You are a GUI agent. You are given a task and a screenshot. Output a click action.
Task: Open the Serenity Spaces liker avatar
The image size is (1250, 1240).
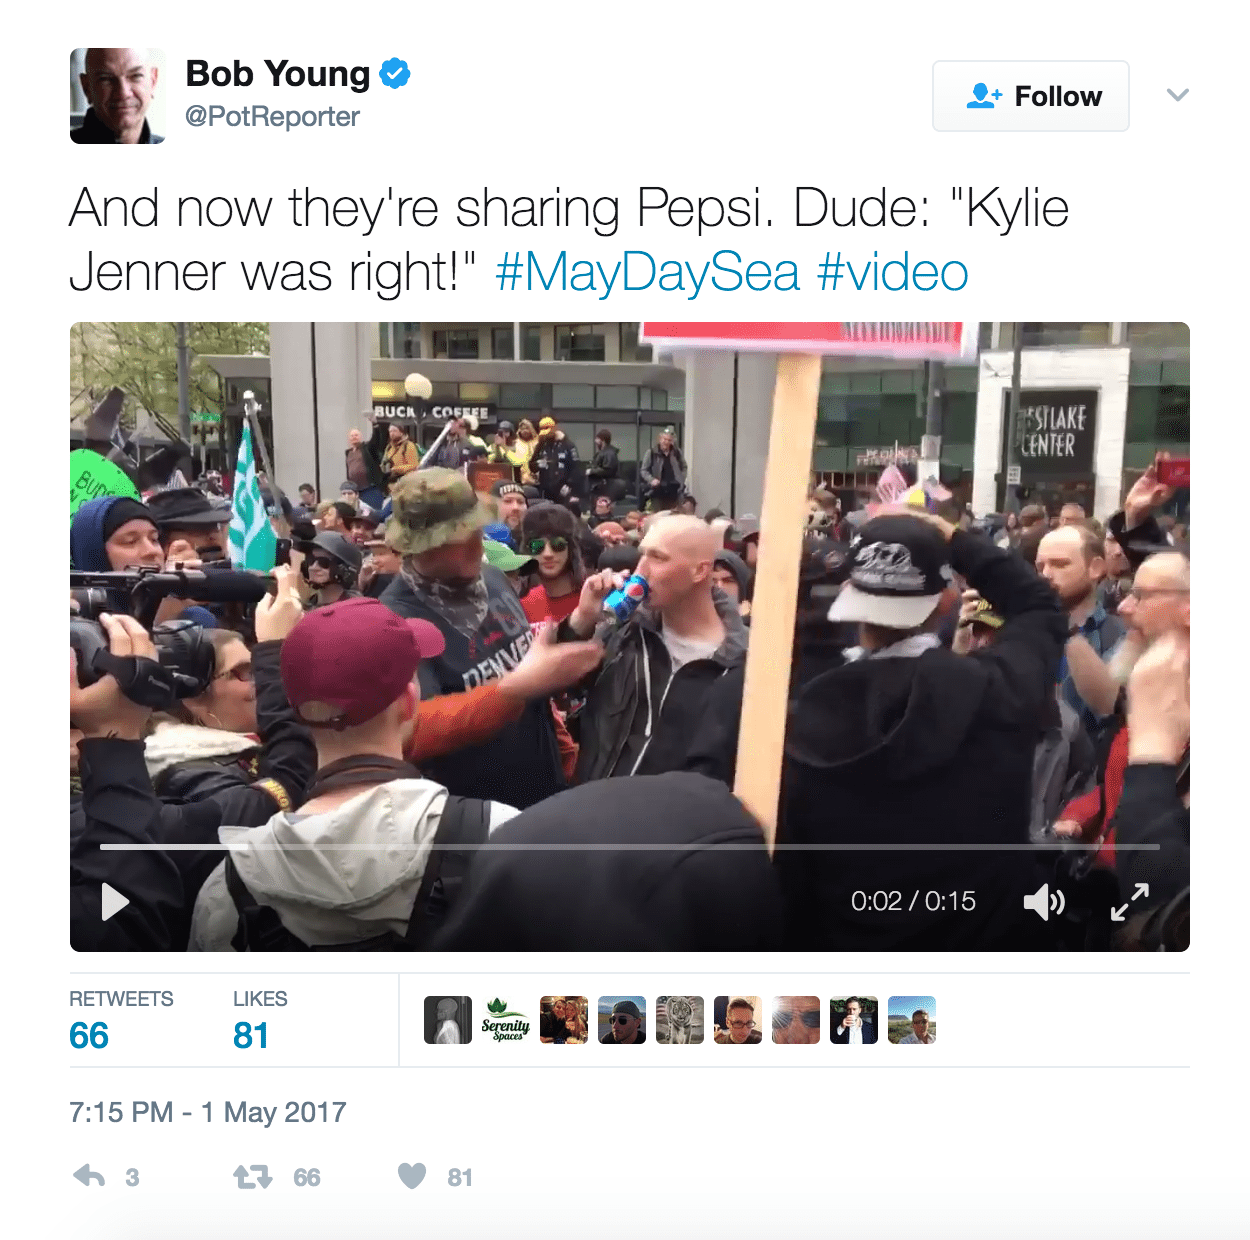(506, 1020)
